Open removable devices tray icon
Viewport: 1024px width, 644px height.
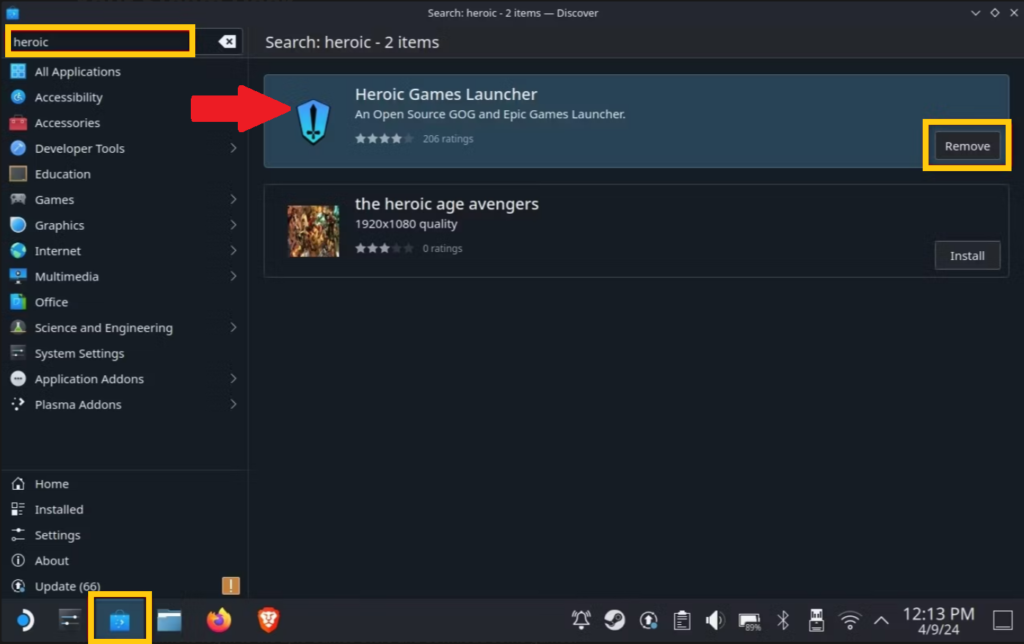816,620
